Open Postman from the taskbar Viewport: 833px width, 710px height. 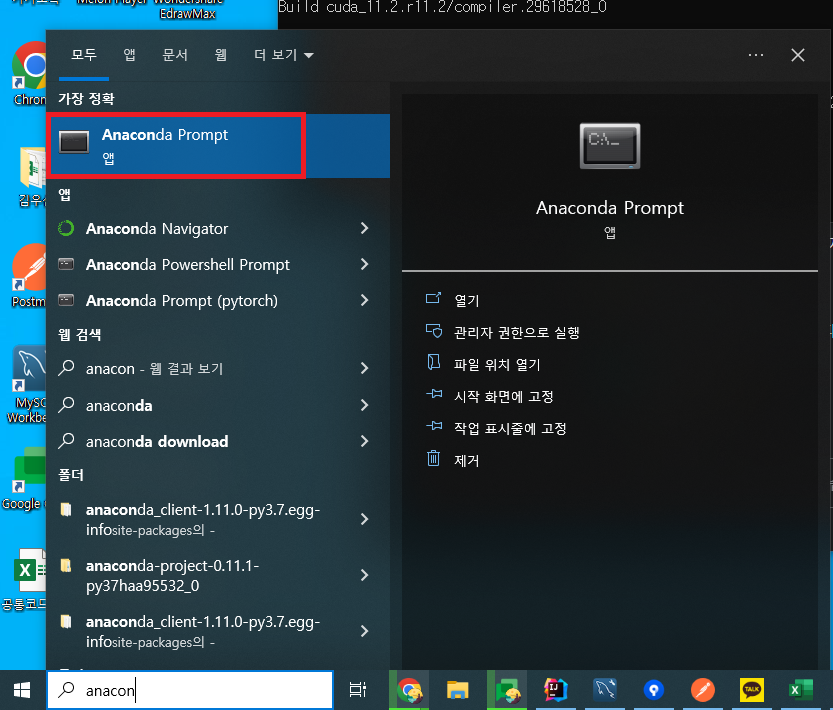click(702, 690)
